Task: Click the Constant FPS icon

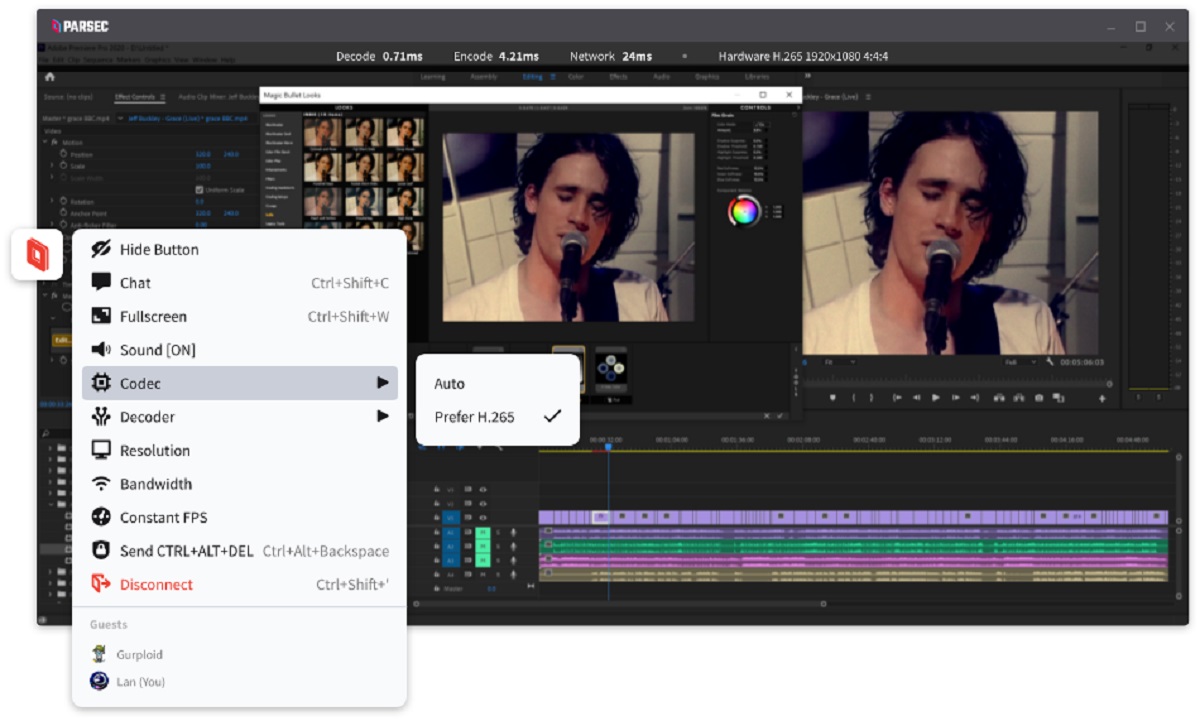Action: click(101, 517)
